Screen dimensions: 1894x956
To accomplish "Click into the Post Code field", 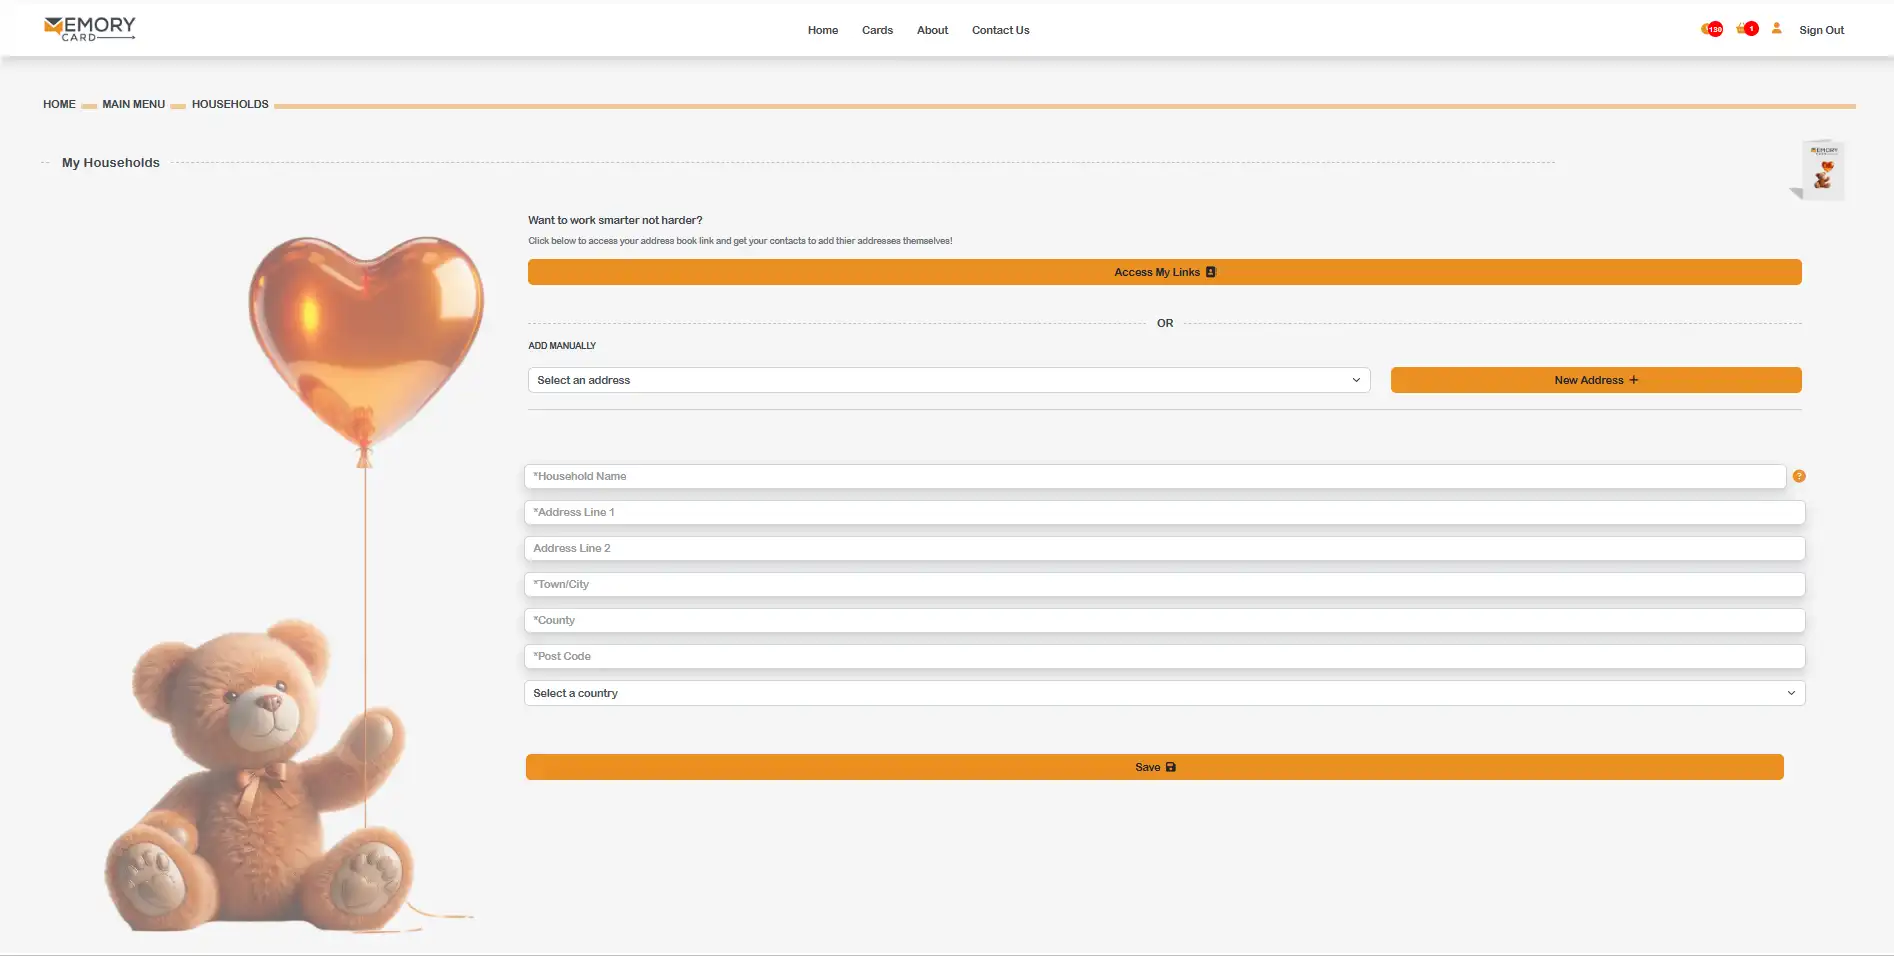I will [1164, 656].
